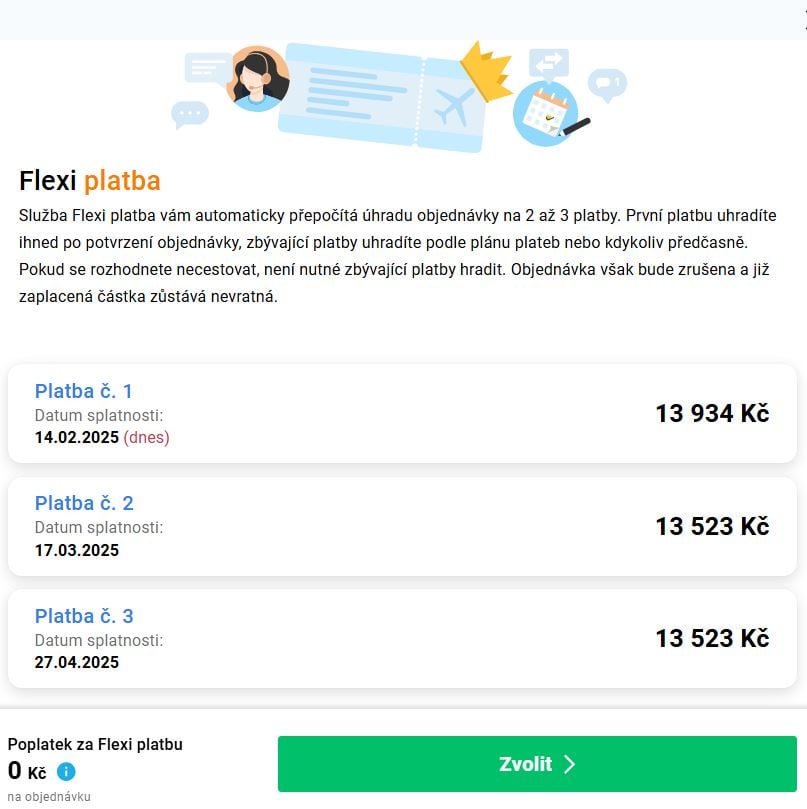Open the Platba č. 1 heading

(84, 391)
